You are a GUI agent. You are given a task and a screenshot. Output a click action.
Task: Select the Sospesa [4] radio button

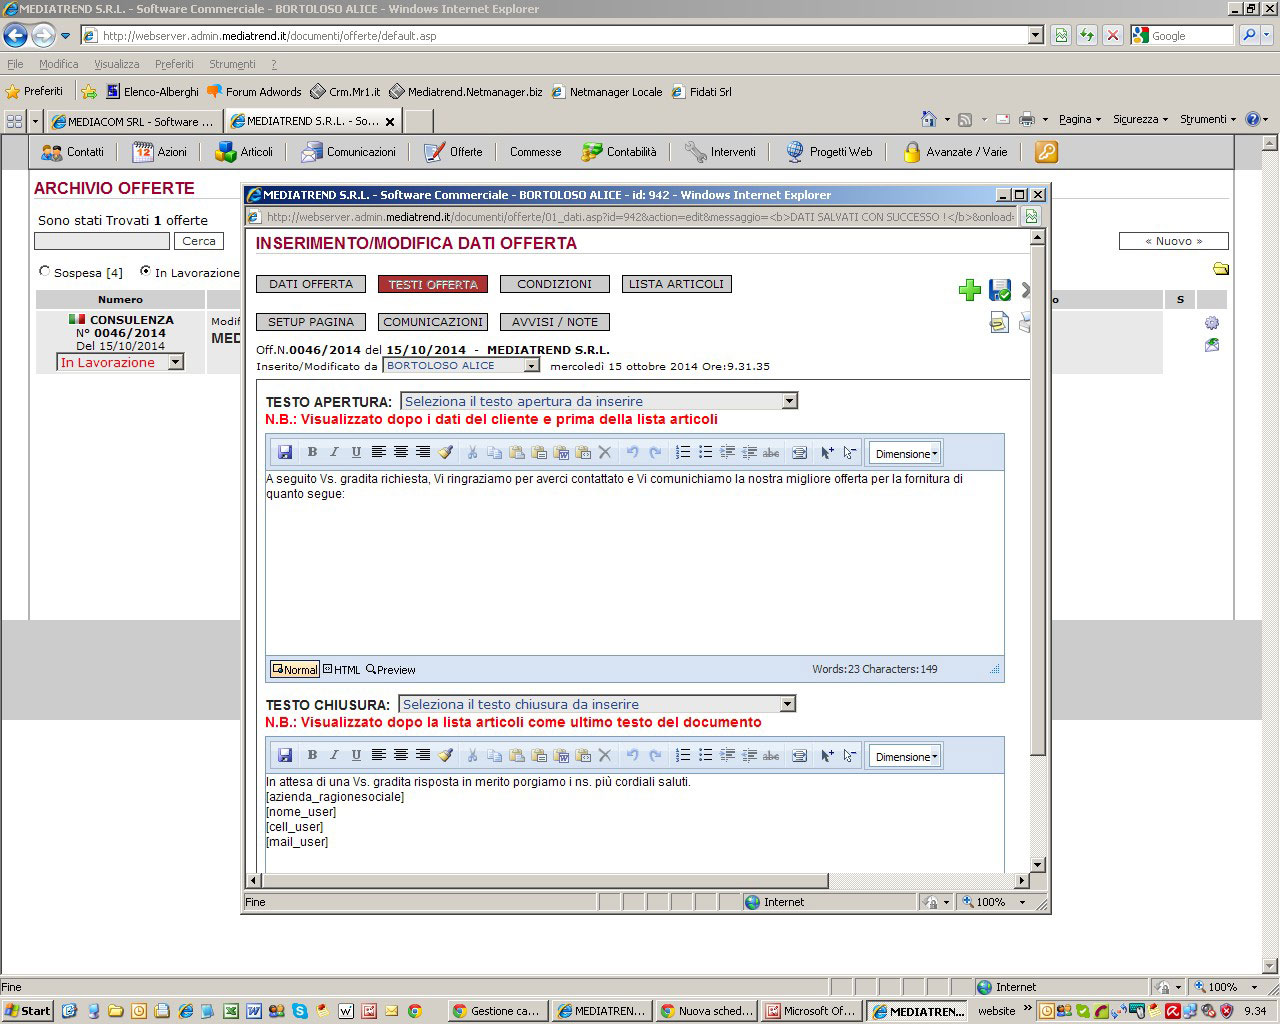click(x=44, y=271)
